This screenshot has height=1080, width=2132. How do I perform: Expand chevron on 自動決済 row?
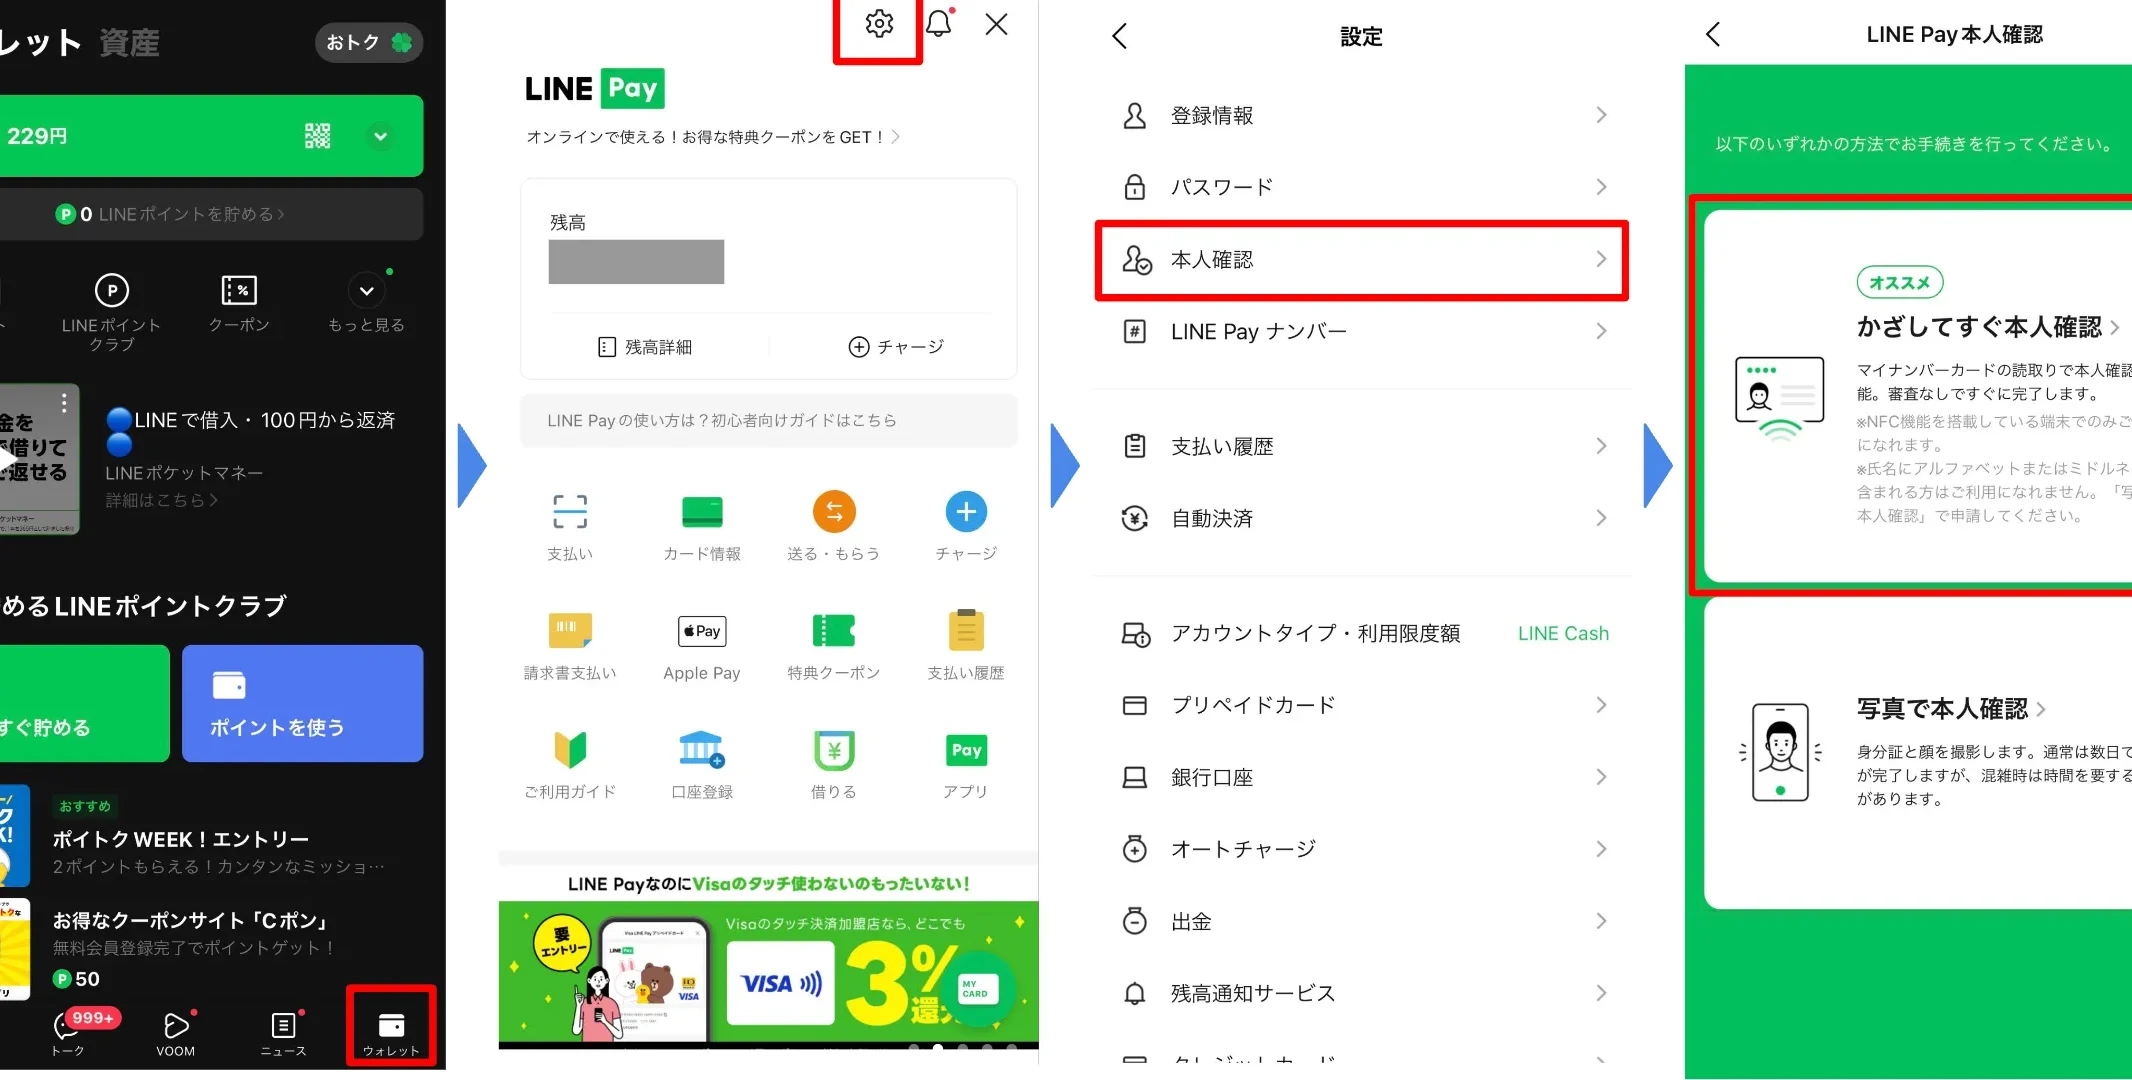(1602, 518)
